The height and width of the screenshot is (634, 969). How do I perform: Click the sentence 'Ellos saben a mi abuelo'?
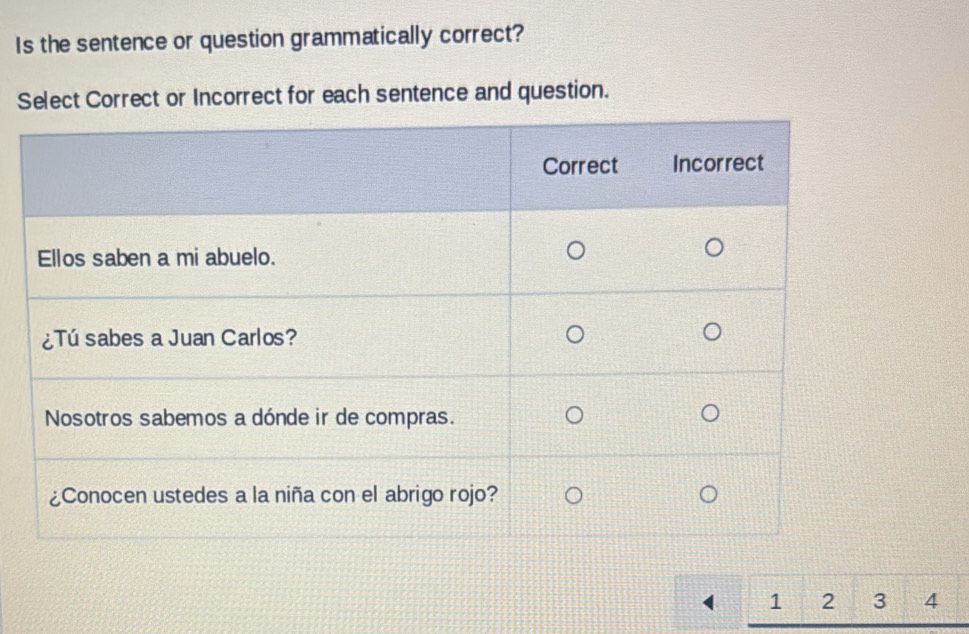pyautogui.click(x=154, y=258)
